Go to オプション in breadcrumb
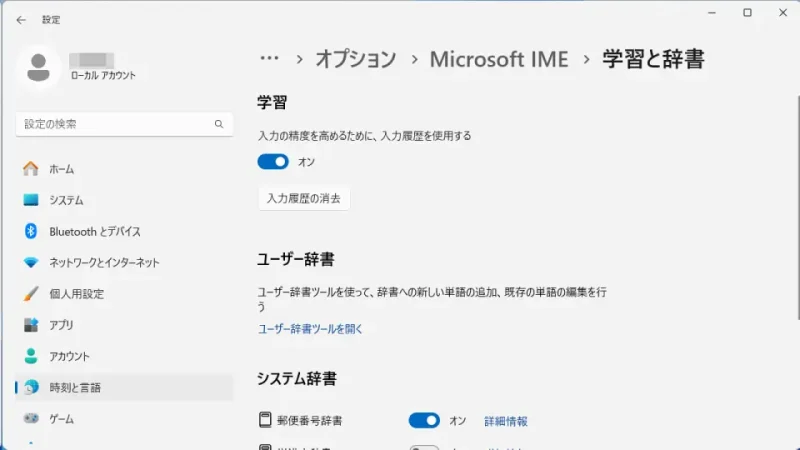The height and width of the screenshot is (450, 800). tap(356, 59)
